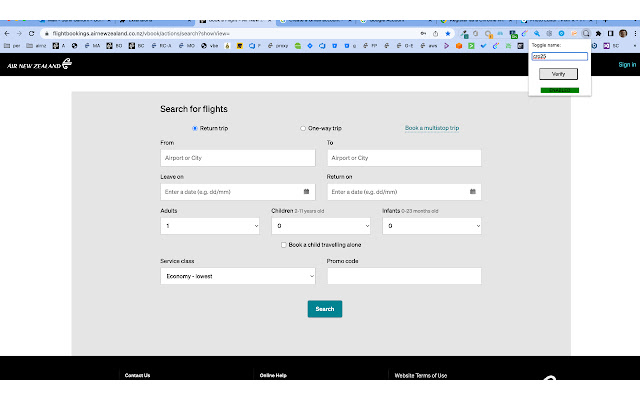Click the Toggle name input field
Screen dimensions: 640x400
point(560,56)
